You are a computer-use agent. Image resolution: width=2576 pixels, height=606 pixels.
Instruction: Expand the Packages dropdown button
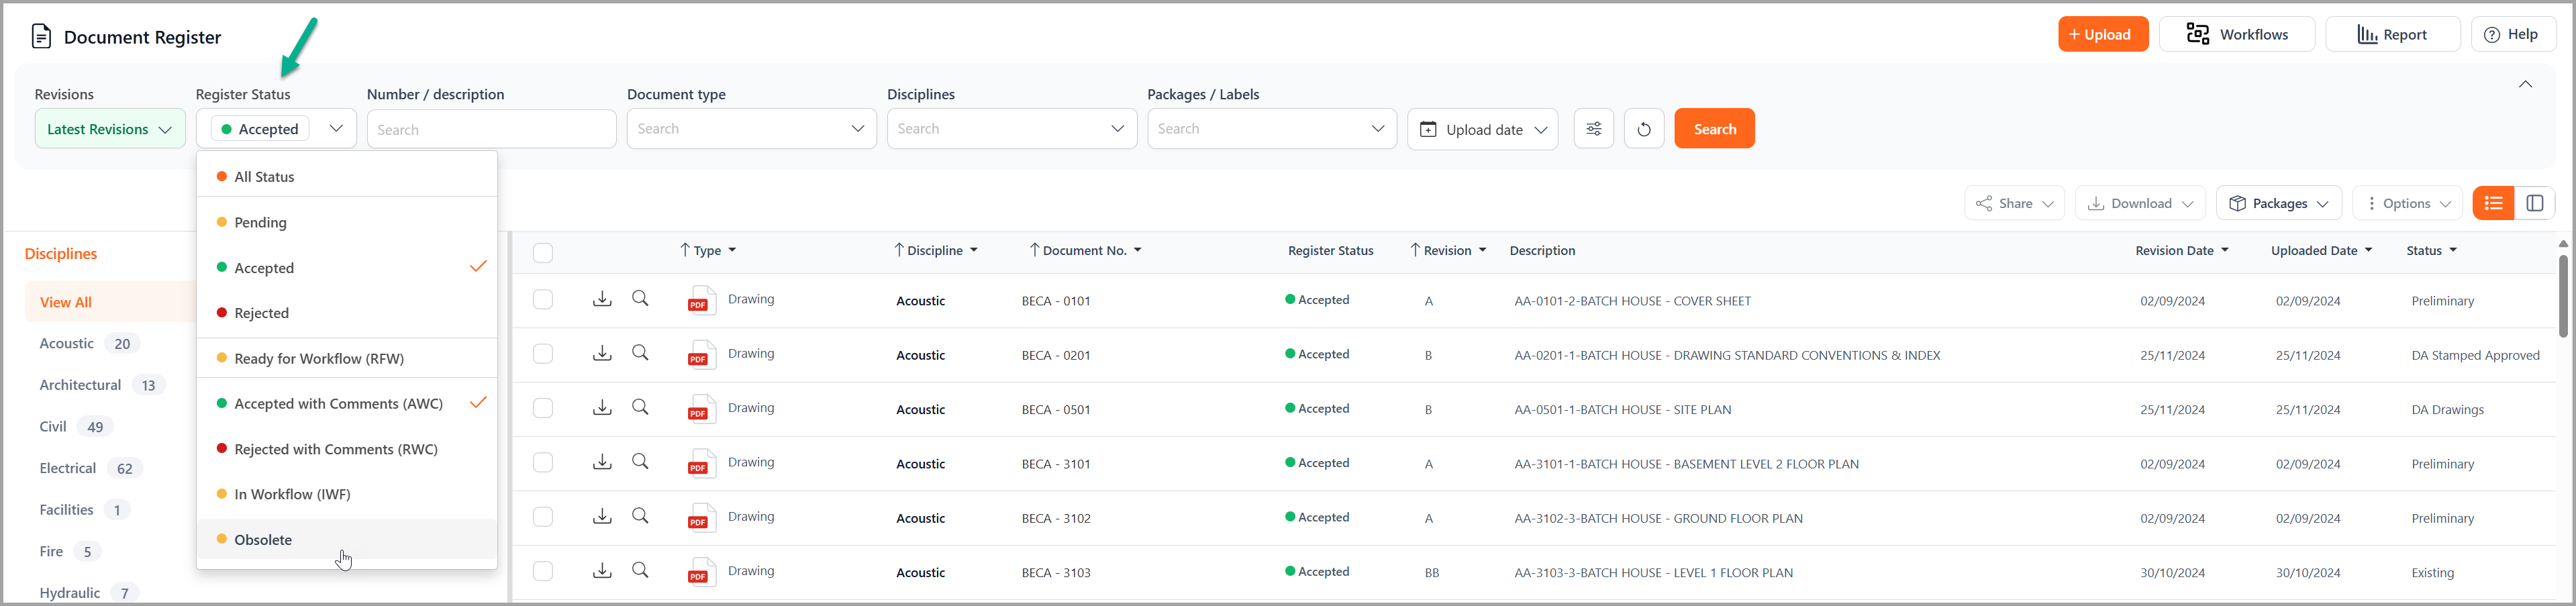[x=2279, y=203]
